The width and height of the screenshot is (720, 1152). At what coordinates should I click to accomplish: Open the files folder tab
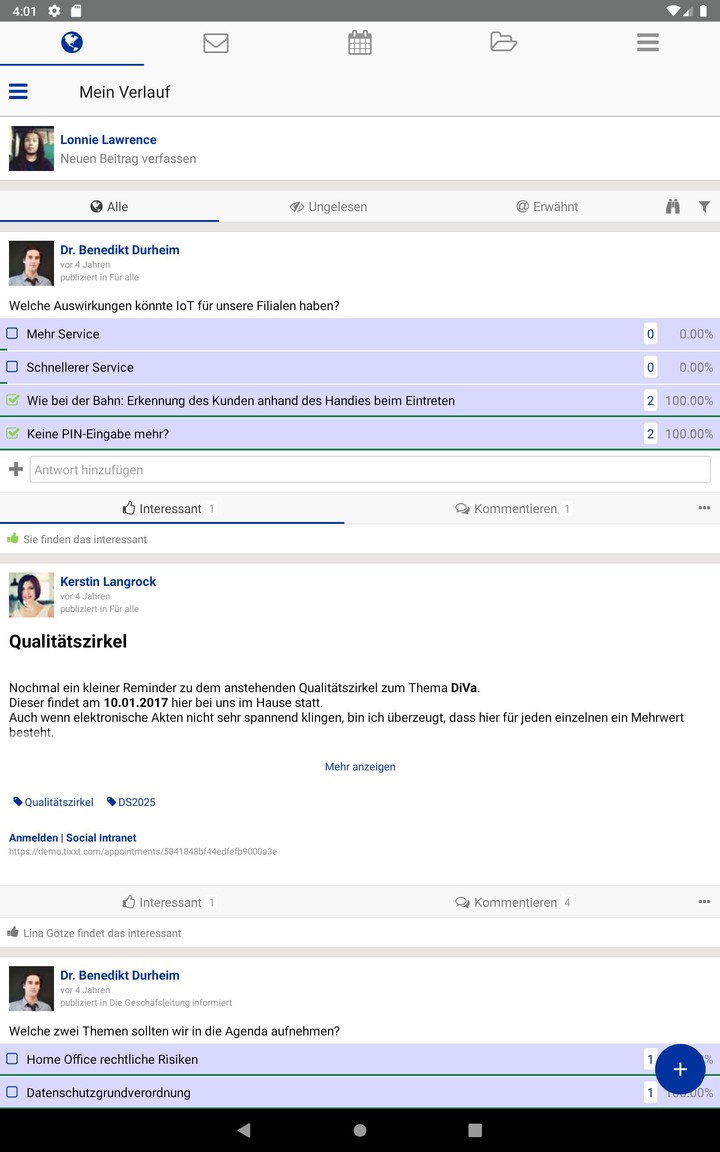click(503, 43)
